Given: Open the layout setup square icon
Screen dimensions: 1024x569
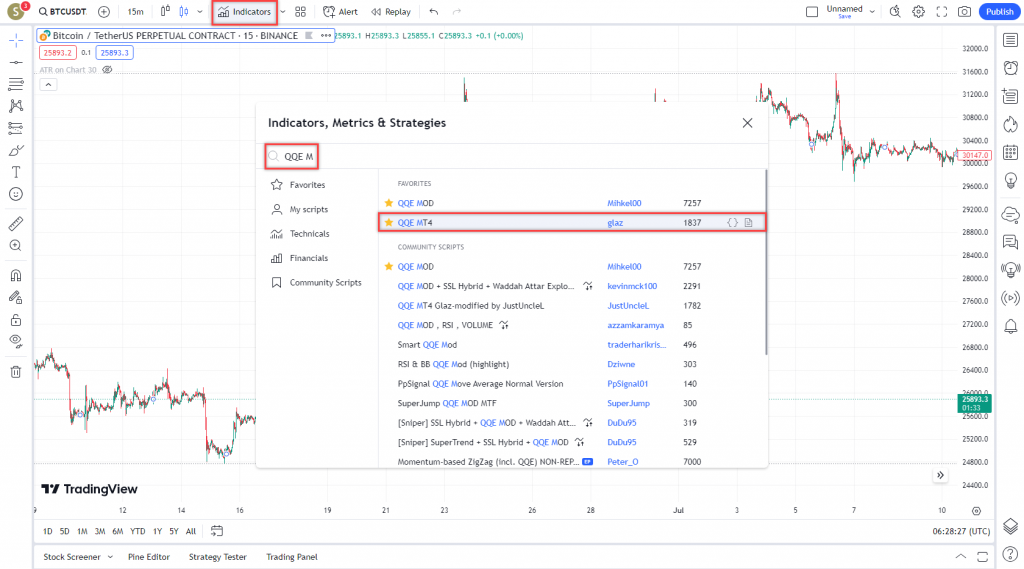Looking at the screenshot, I should (812, 12).
